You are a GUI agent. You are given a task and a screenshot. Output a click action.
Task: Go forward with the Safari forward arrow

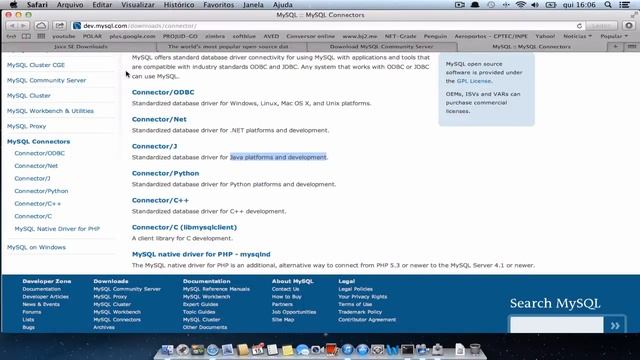23,26
